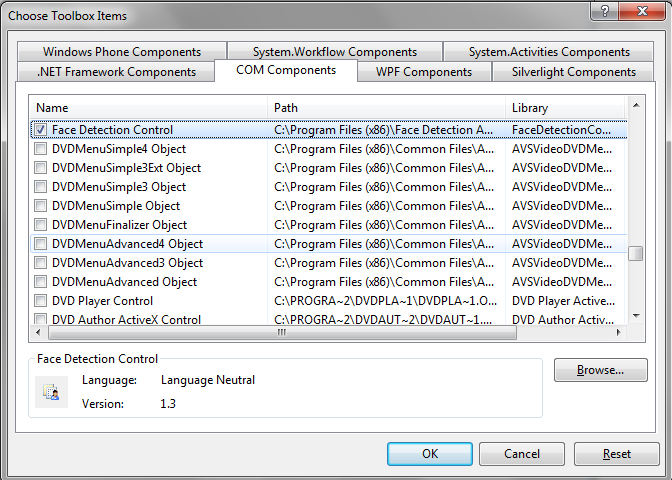The image size is (672, 480).
Task: Check the DVDMenuSimple4 Object checkbox
Action: click(40, 149)
